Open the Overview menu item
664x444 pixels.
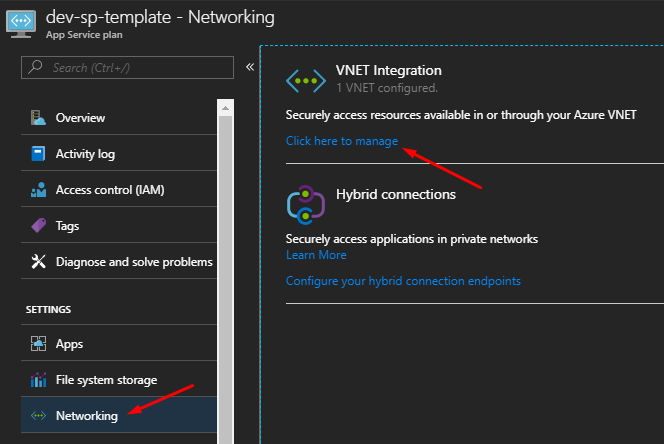coord(80,118)
